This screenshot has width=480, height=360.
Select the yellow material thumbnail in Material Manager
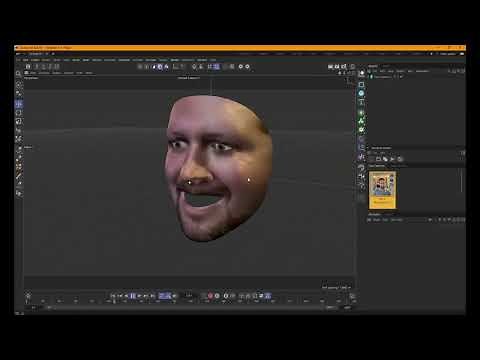[382, 190]
